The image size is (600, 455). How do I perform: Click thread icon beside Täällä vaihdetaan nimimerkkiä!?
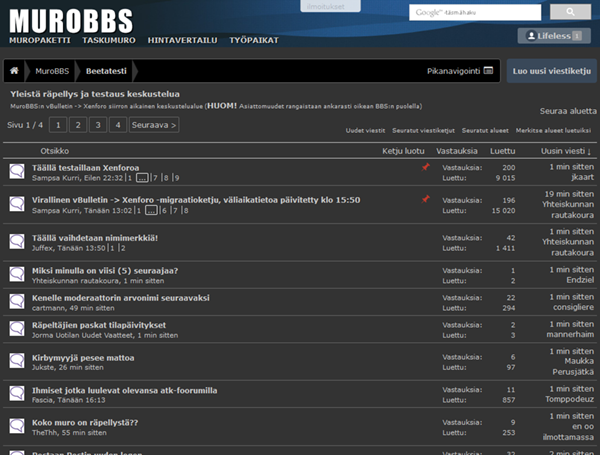coord(17,242)
